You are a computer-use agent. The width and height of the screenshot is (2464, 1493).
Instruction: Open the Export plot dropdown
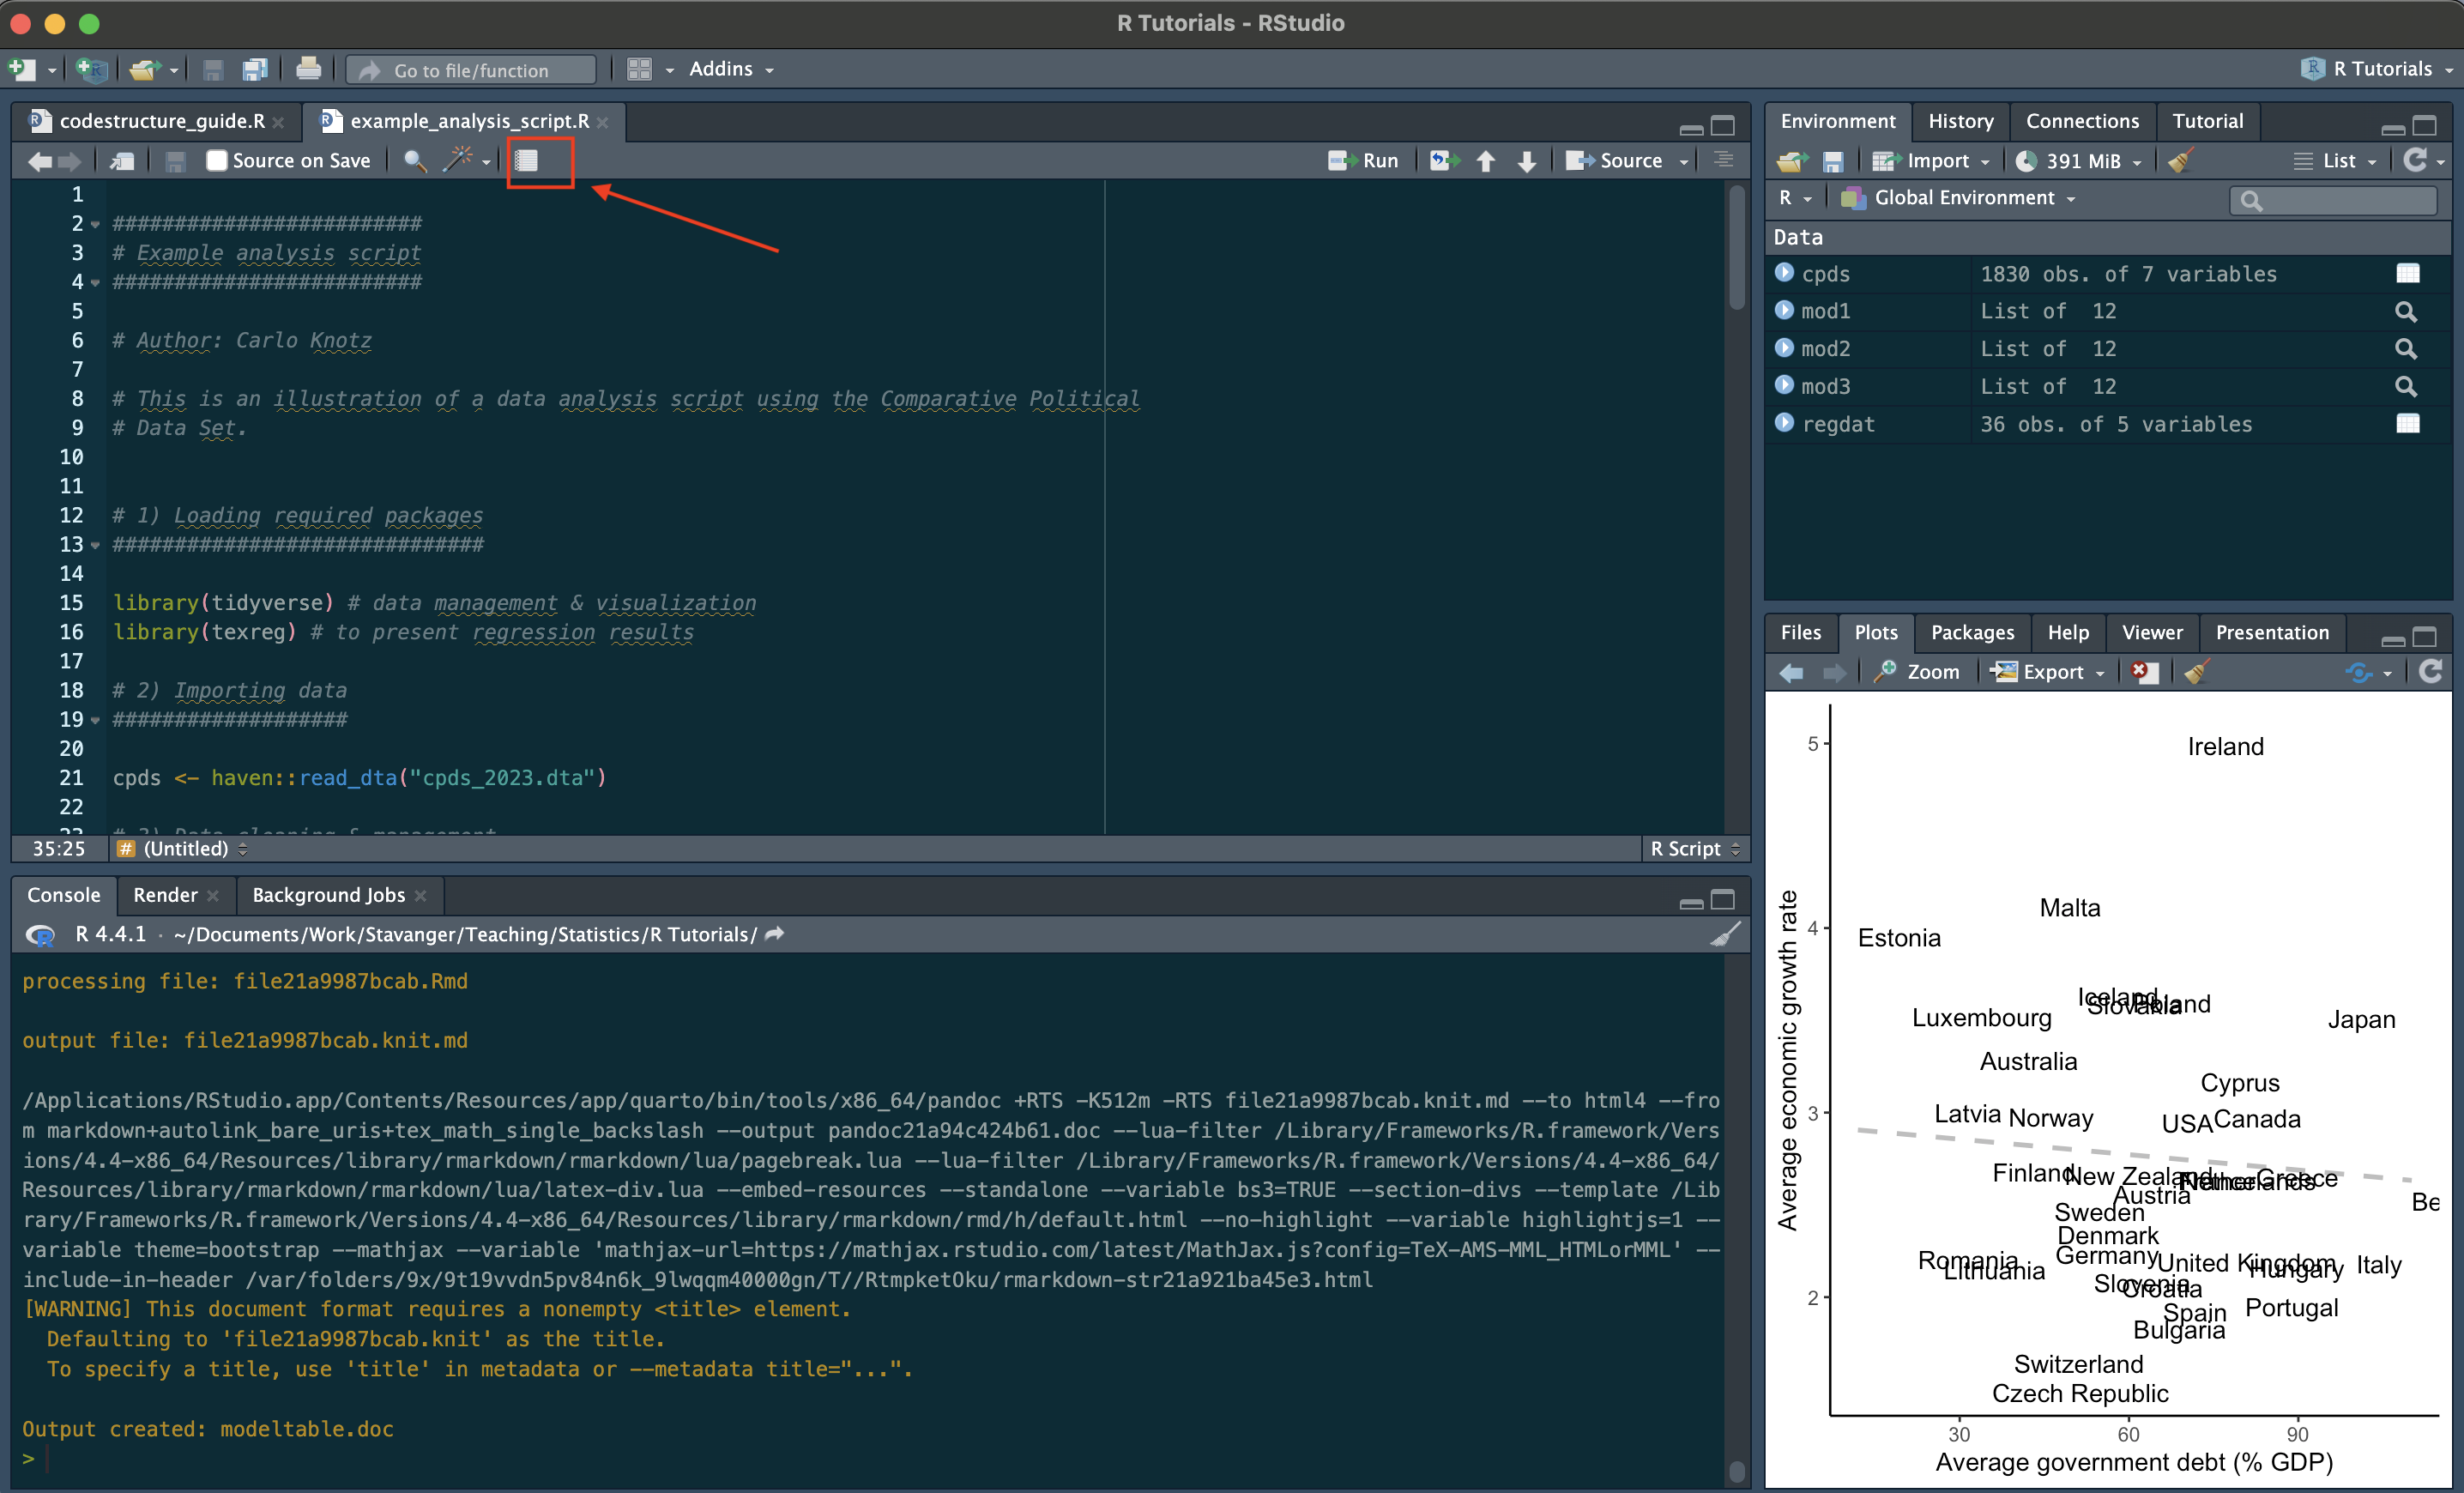[2050, 672]
